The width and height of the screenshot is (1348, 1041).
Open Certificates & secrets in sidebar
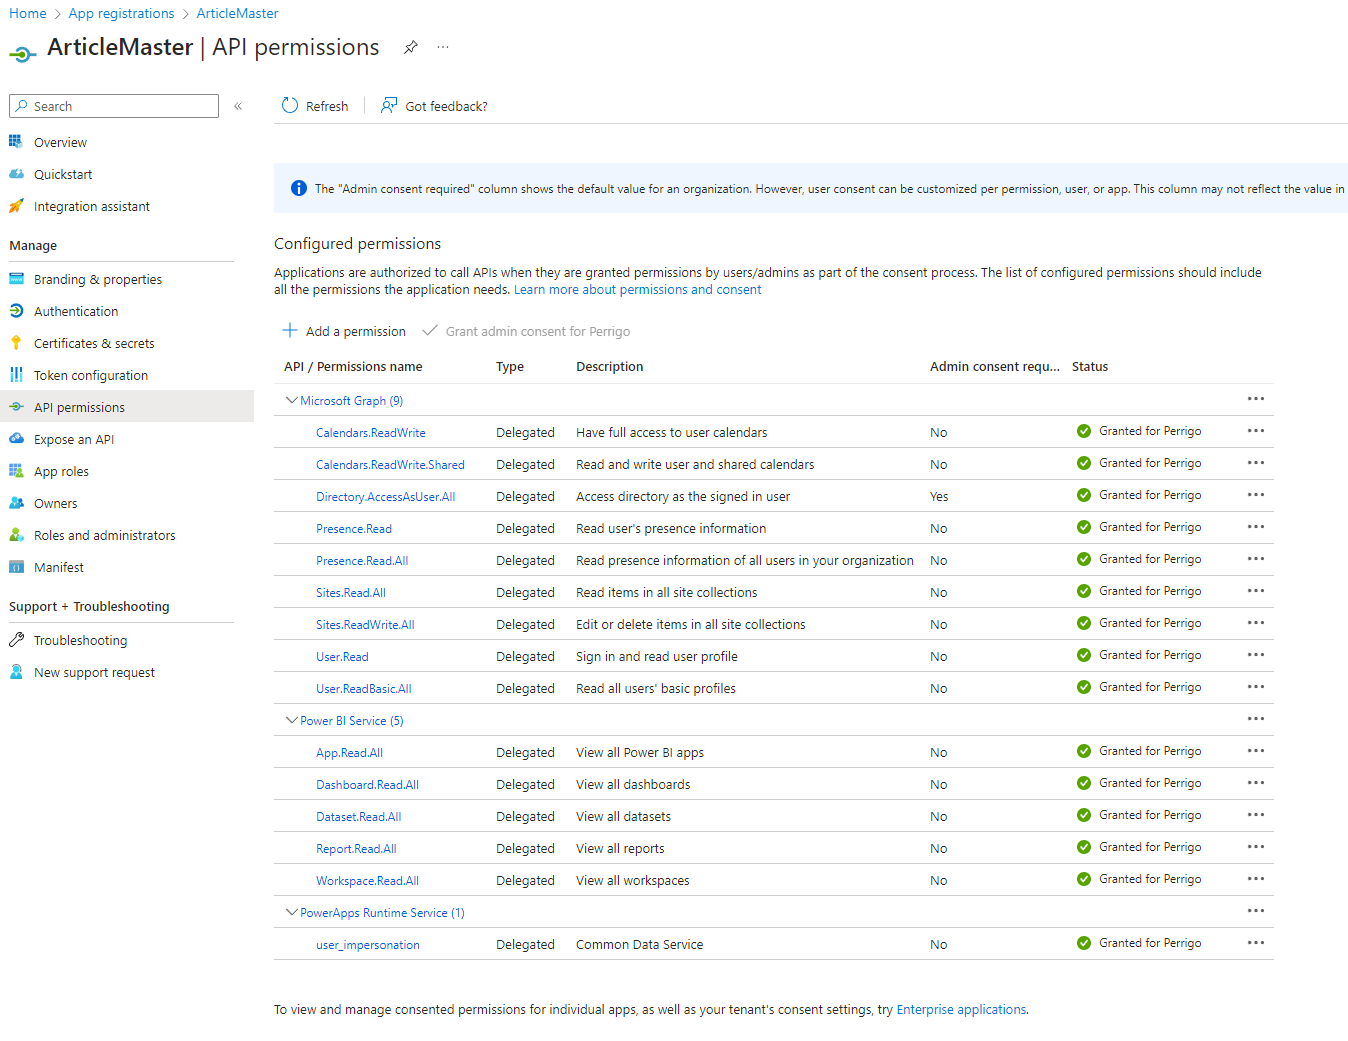point(94,343)
